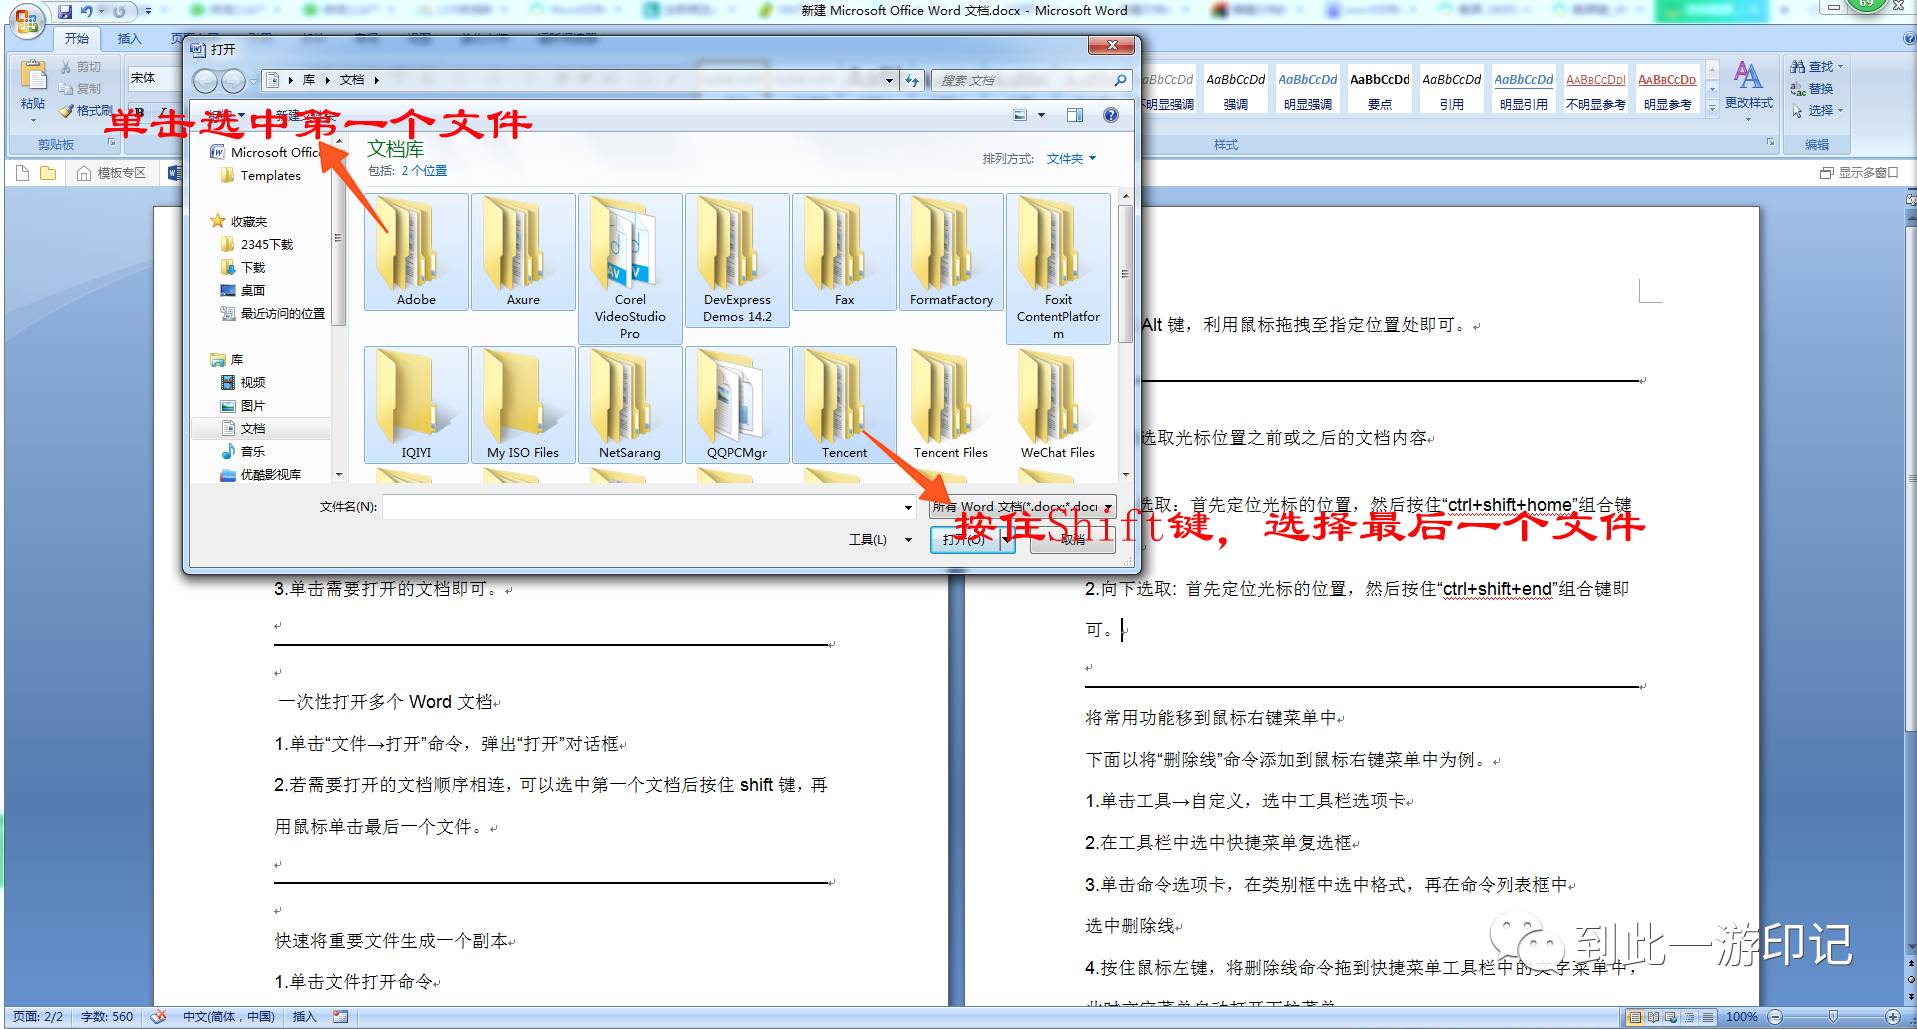This screenshot has width=1917, height=1029.
Task: Click the 2 个位置 link under 文档库
Action: [x=424, y=171]
